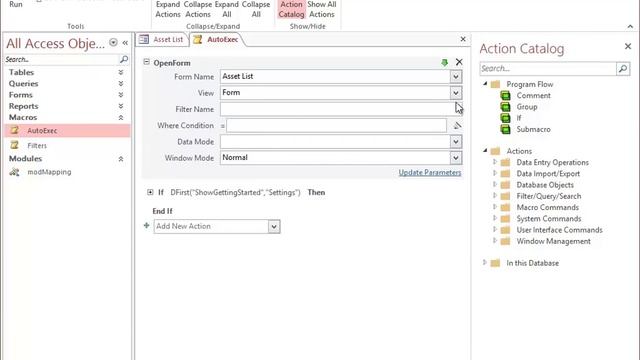Close the current document tab
This screenshot has height=360, width=640.
(463, 39)
